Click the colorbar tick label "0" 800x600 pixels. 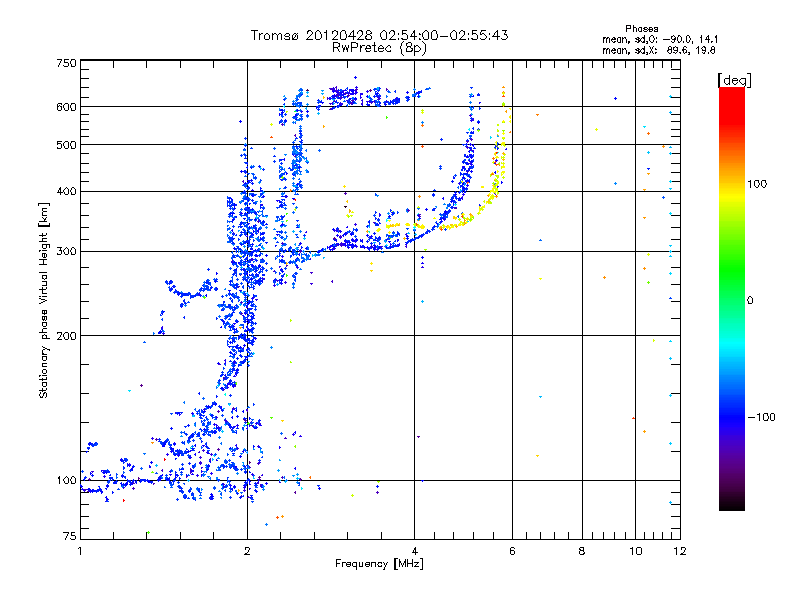(750, 301)
